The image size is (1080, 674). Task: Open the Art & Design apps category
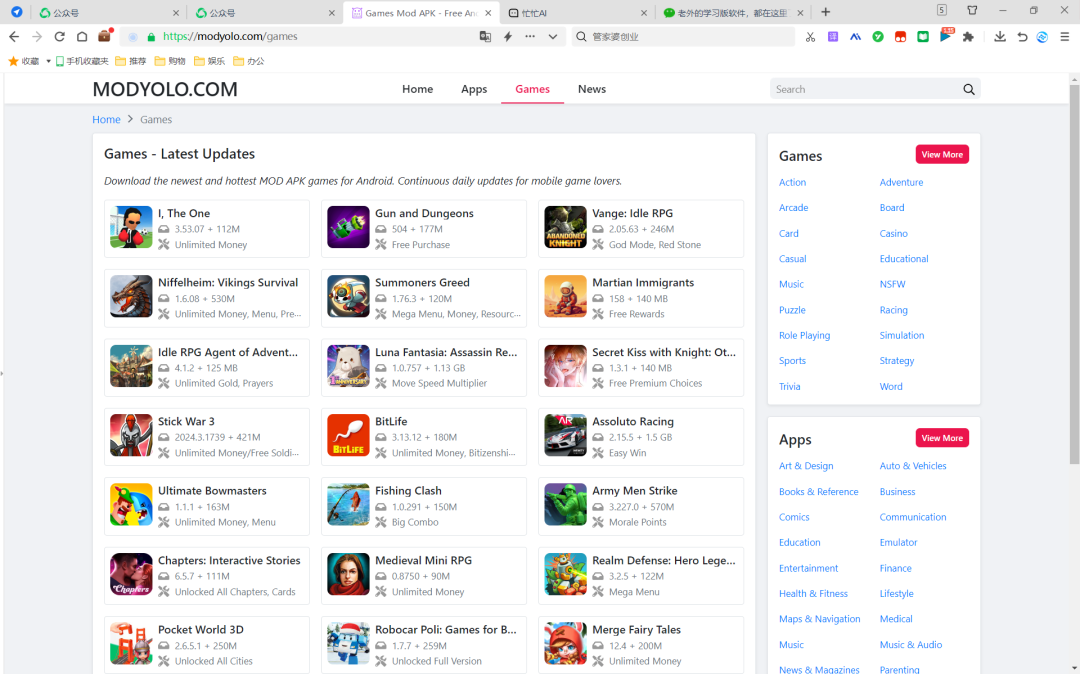pyautogui.click(x=806, y=466)
